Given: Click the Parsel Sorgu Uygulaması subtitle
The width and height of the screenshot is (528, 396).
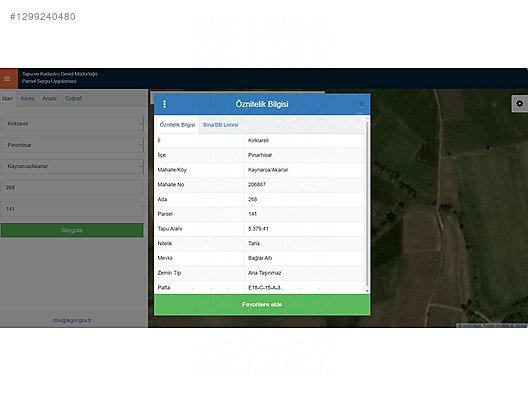Looking at the screenshot, I should (x=49, y=81).
